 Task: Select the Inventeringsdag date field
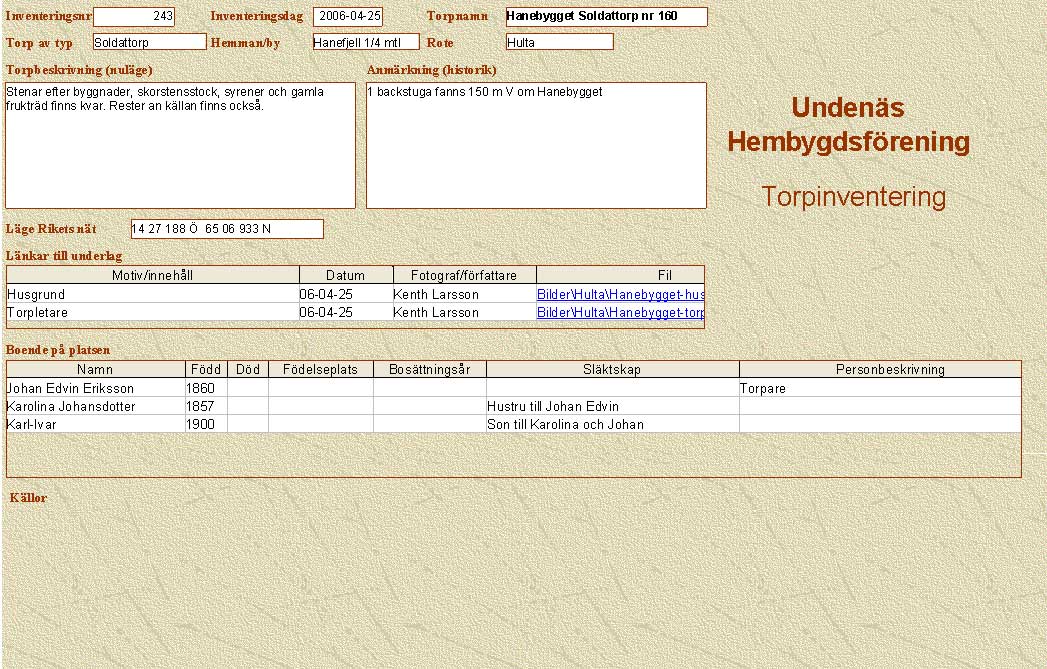347,17
